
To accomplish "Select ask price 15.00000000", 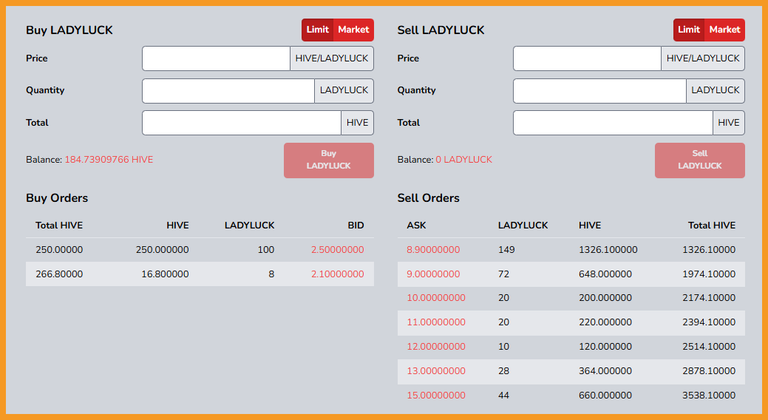I will point(436,395).
